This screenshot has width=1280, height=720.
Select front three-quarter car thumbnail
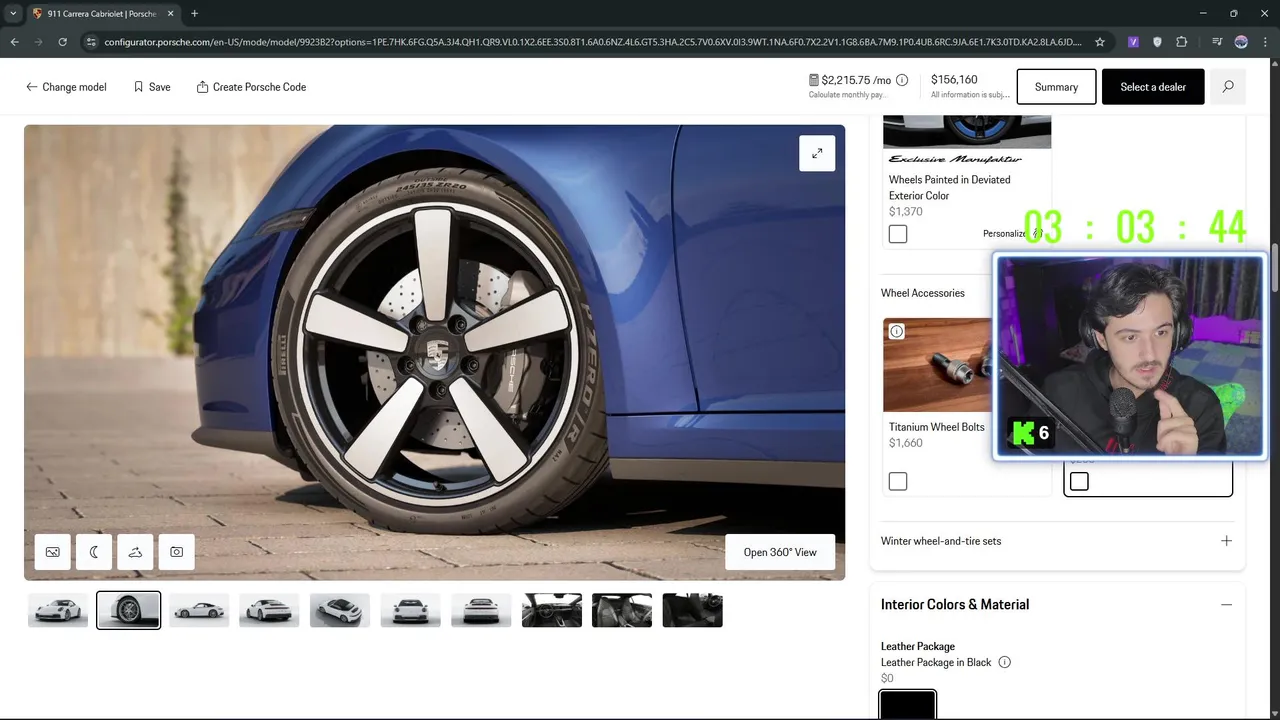click(x=58, y=610)
